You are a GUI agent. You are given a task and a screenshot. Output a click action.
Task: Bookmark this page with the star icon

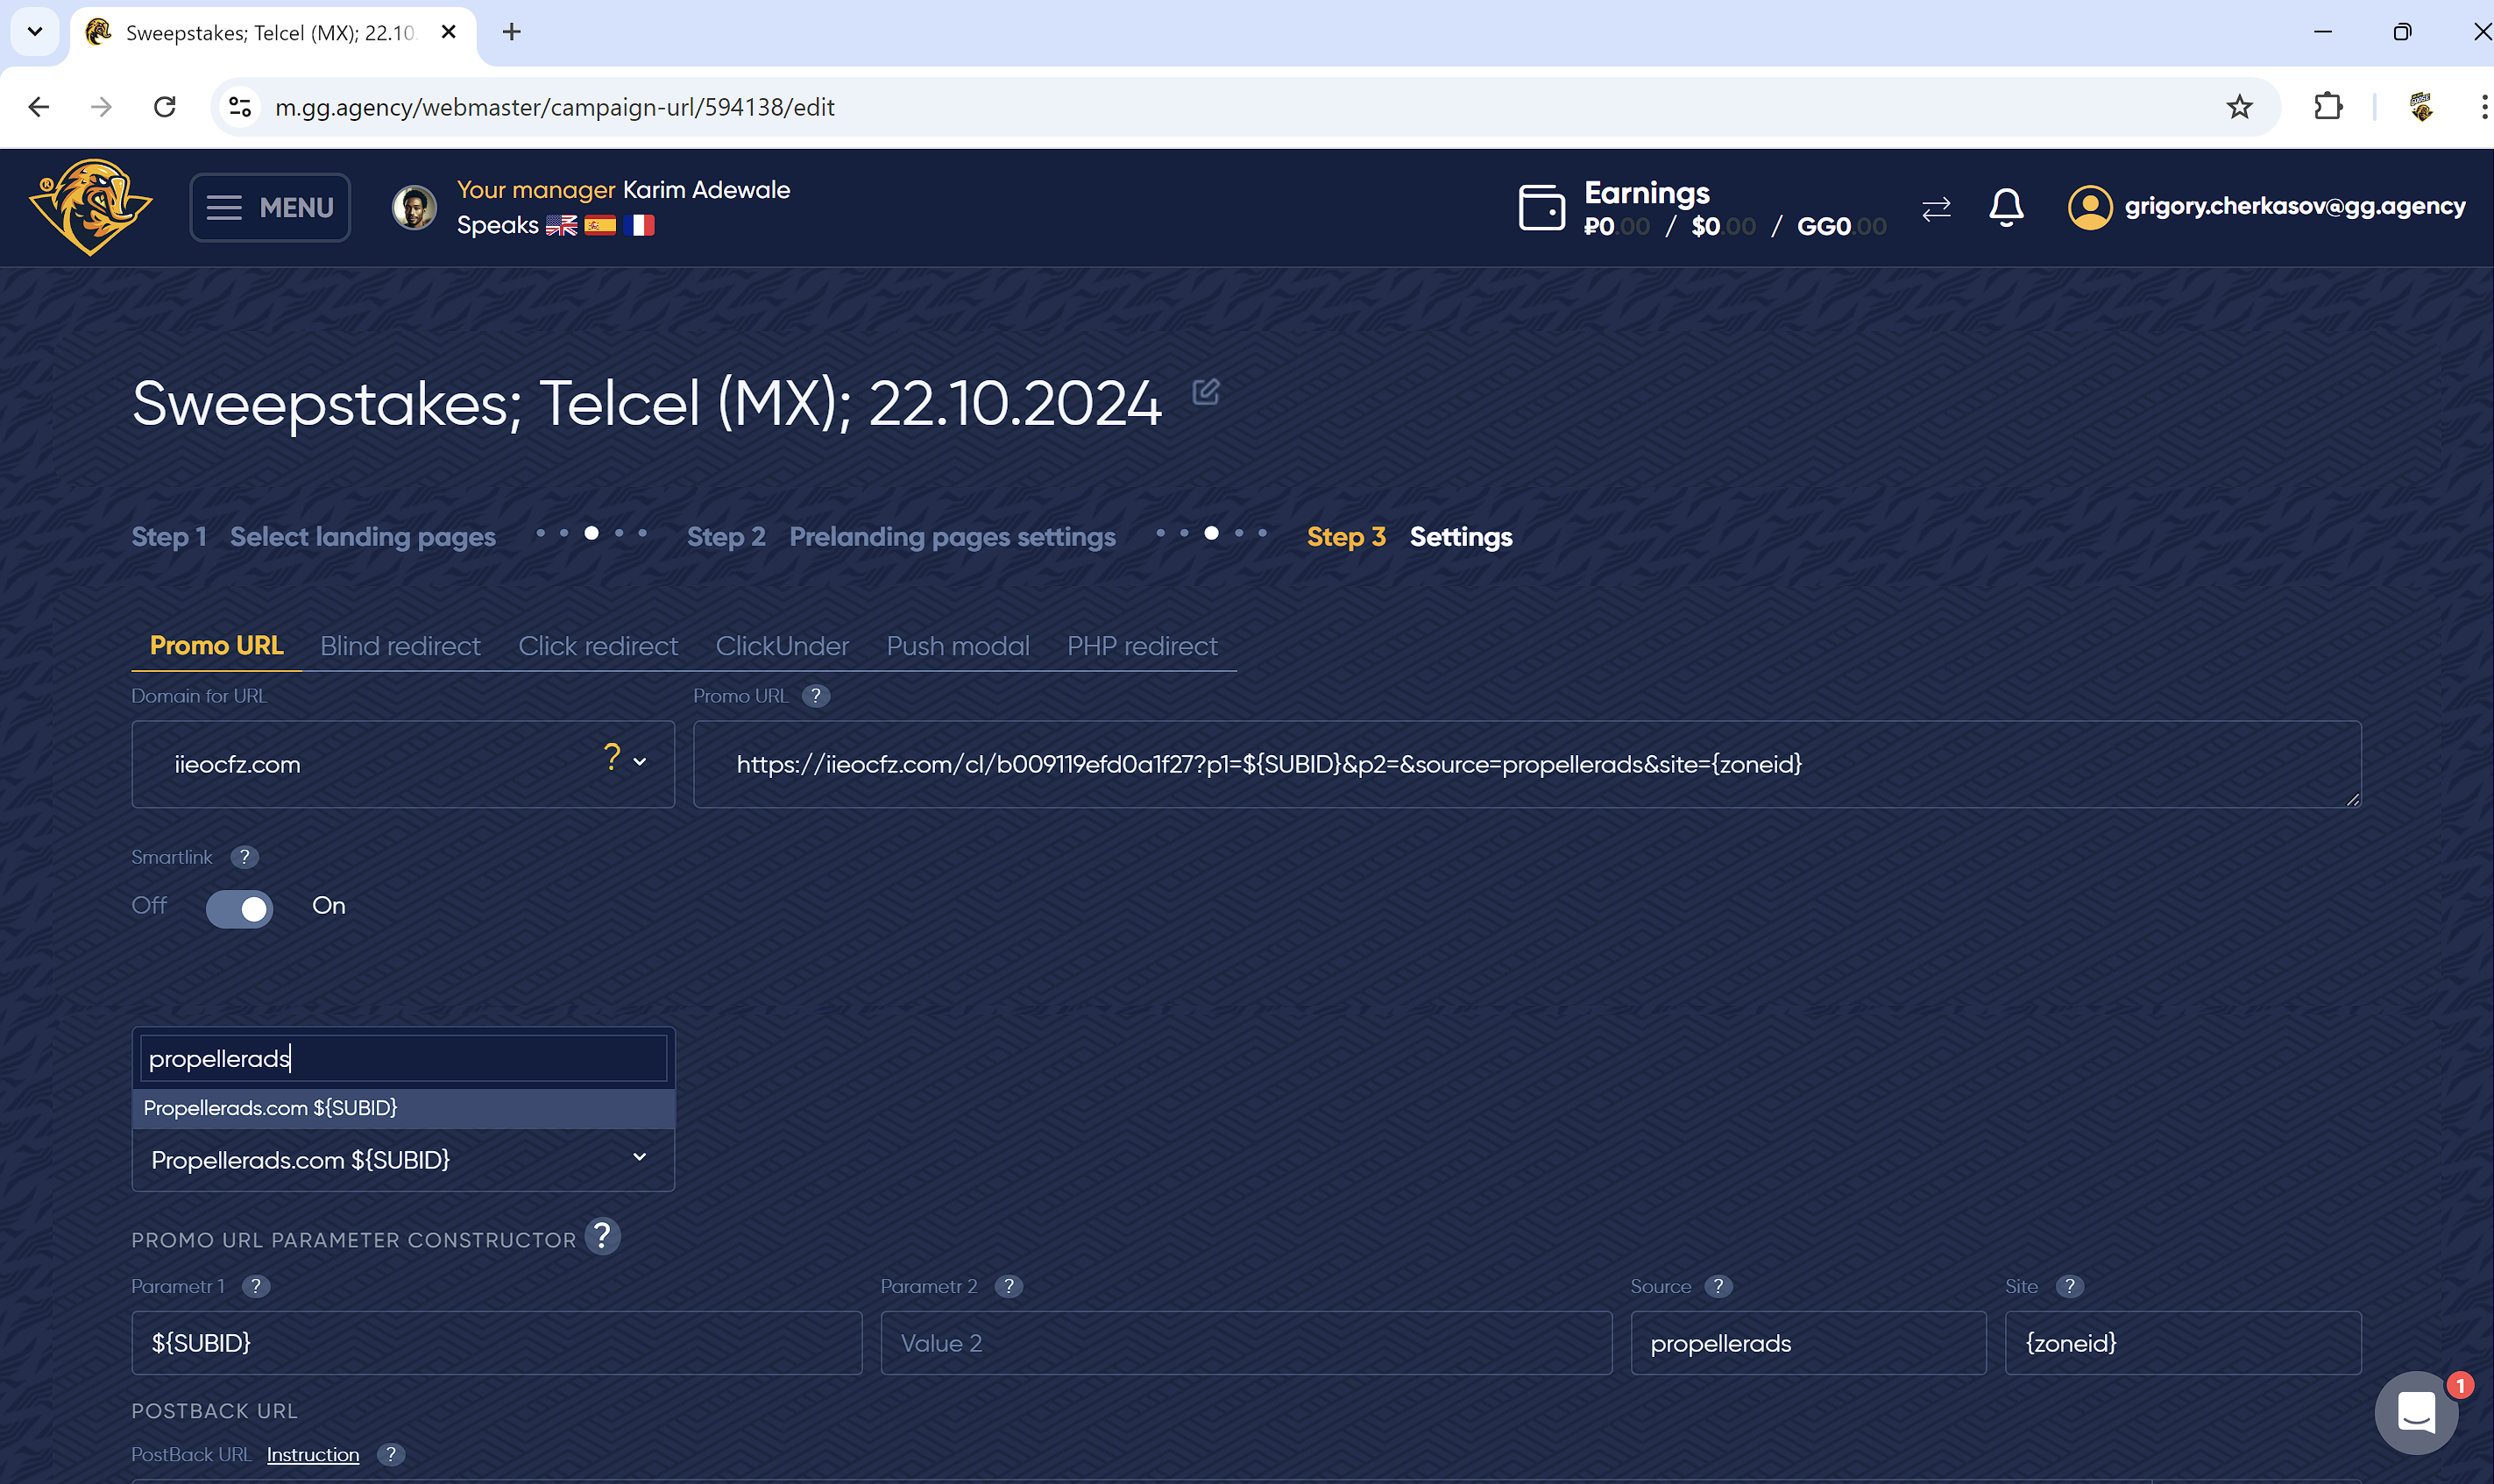pyautogui.click(x=2239, y=107)
